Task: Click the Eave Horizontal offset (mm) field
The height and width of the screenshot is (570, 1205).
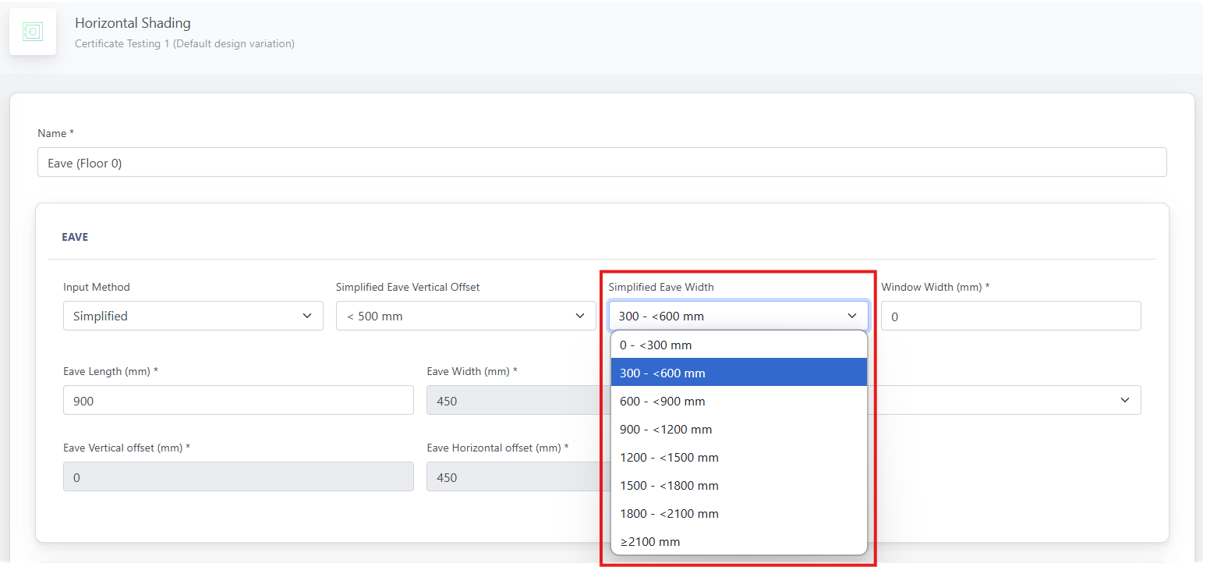Action: [x=518, y=477]
